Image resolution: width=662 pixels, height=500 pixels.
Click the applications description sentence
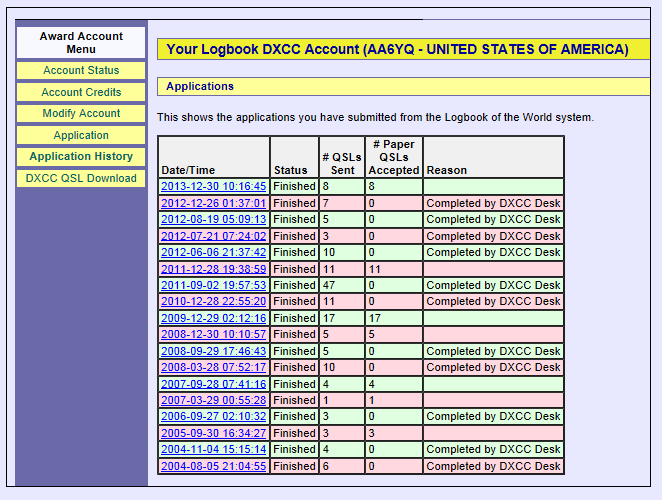coord(375,117)
